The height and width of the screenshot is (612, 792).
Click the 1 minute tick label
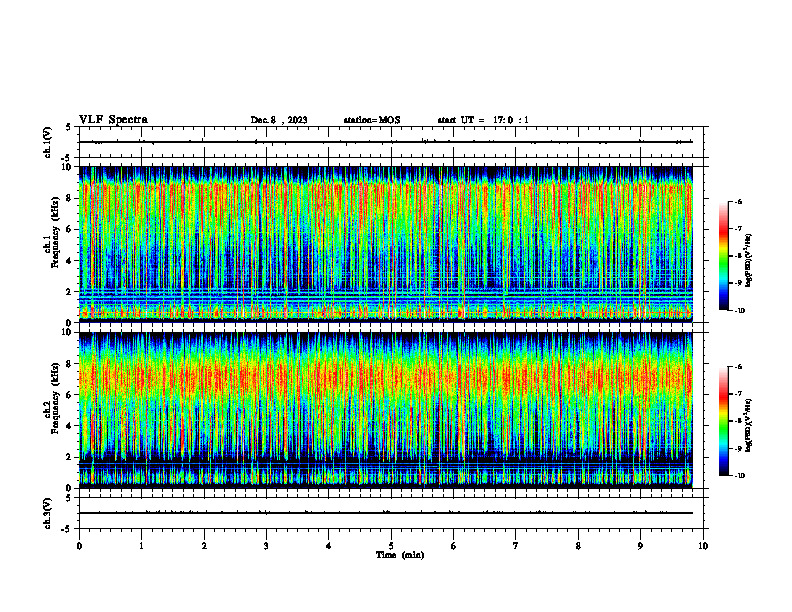141,546
